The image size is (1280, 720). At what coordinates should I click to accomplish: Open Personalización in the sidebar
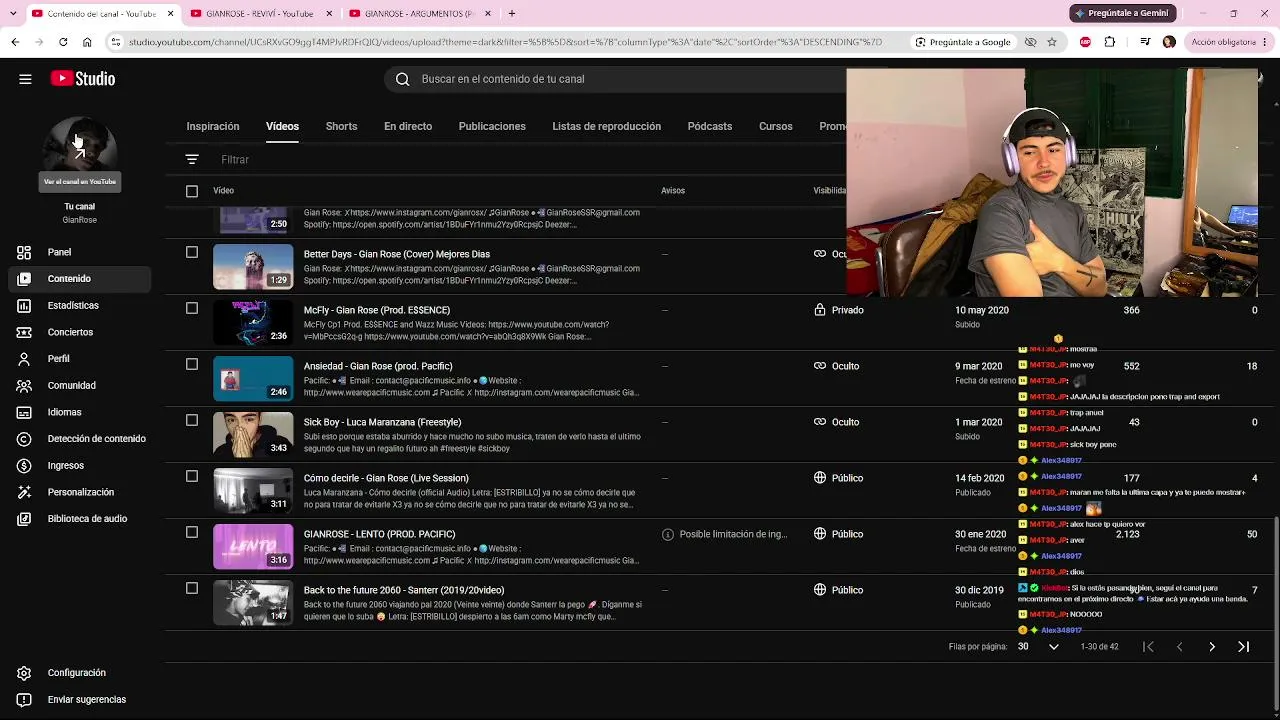[81, 492]
